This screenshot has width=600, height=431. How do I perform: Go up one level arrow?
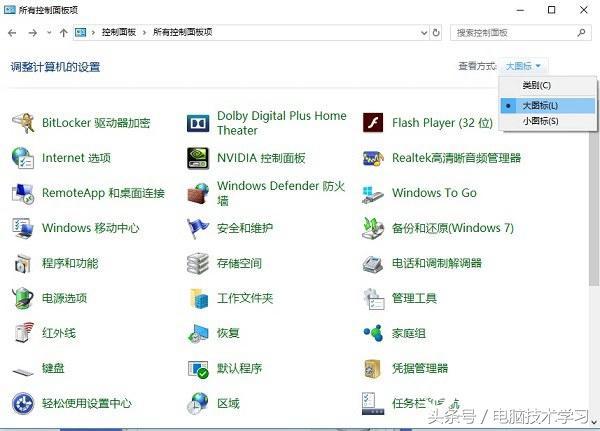click(64, 33)
